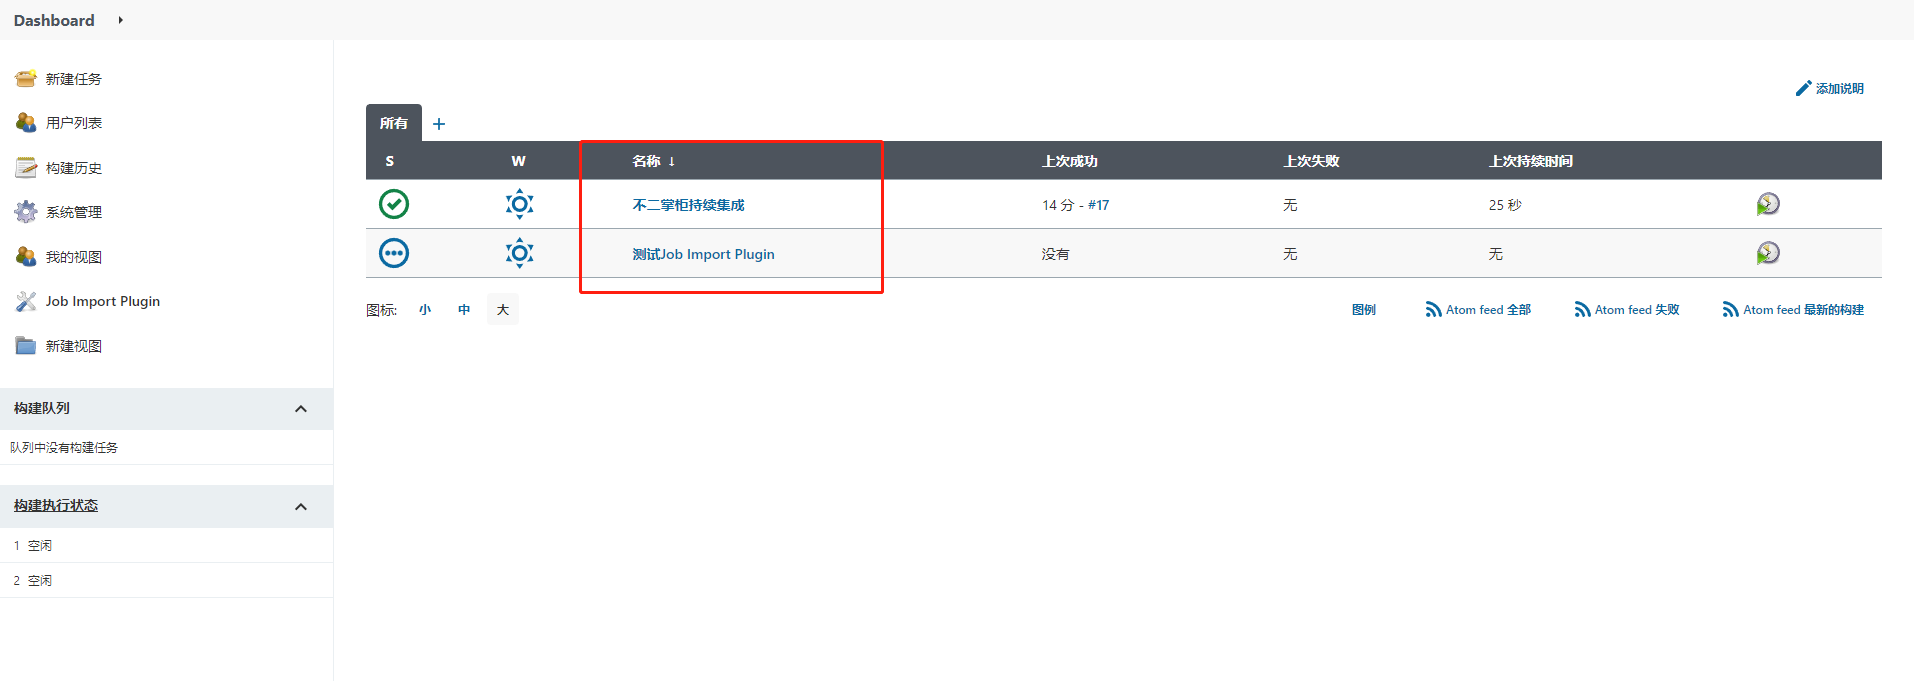Open 新建任务 from the sidebar
This screenshot has height=681, width=1914.
pyautogui.click(x=73, y=79)
